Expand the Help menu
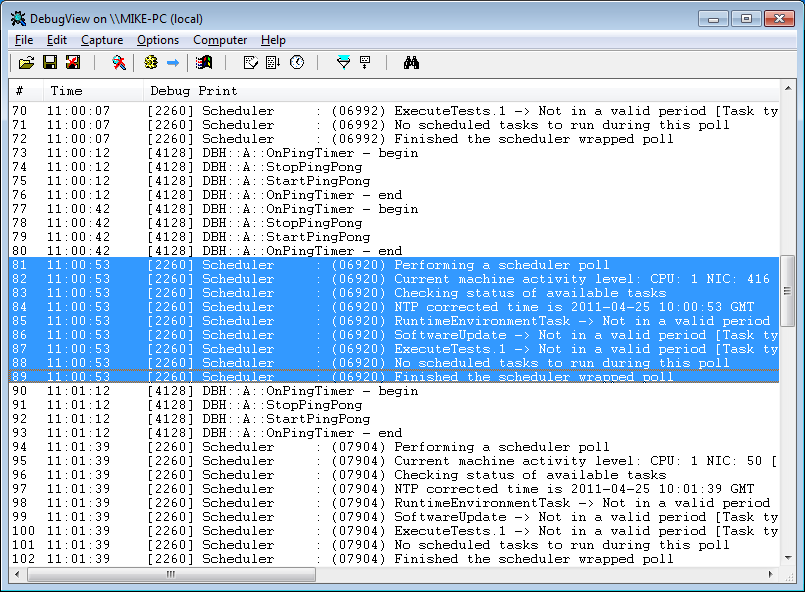805x592 pixels. pos(273,40)
